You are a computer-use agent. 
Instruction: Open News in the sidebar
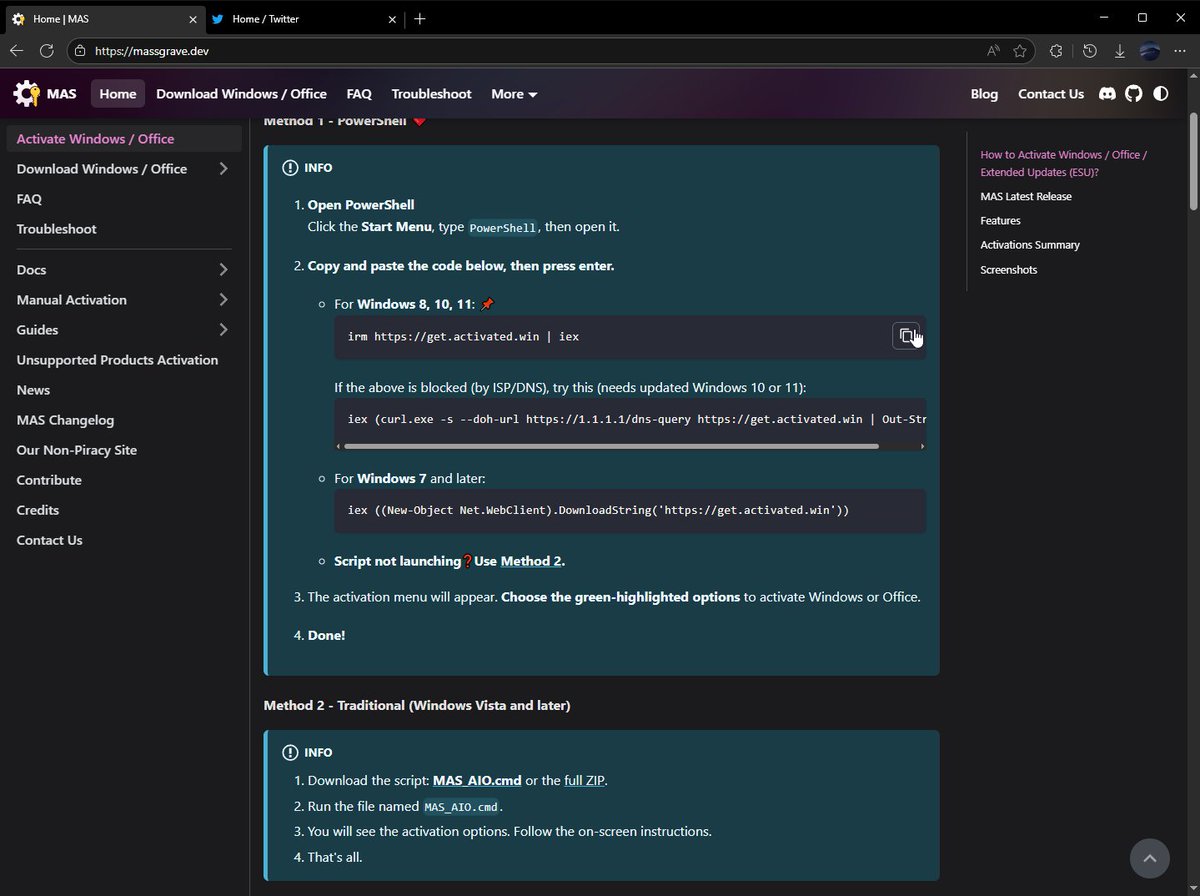pos(33,390)
